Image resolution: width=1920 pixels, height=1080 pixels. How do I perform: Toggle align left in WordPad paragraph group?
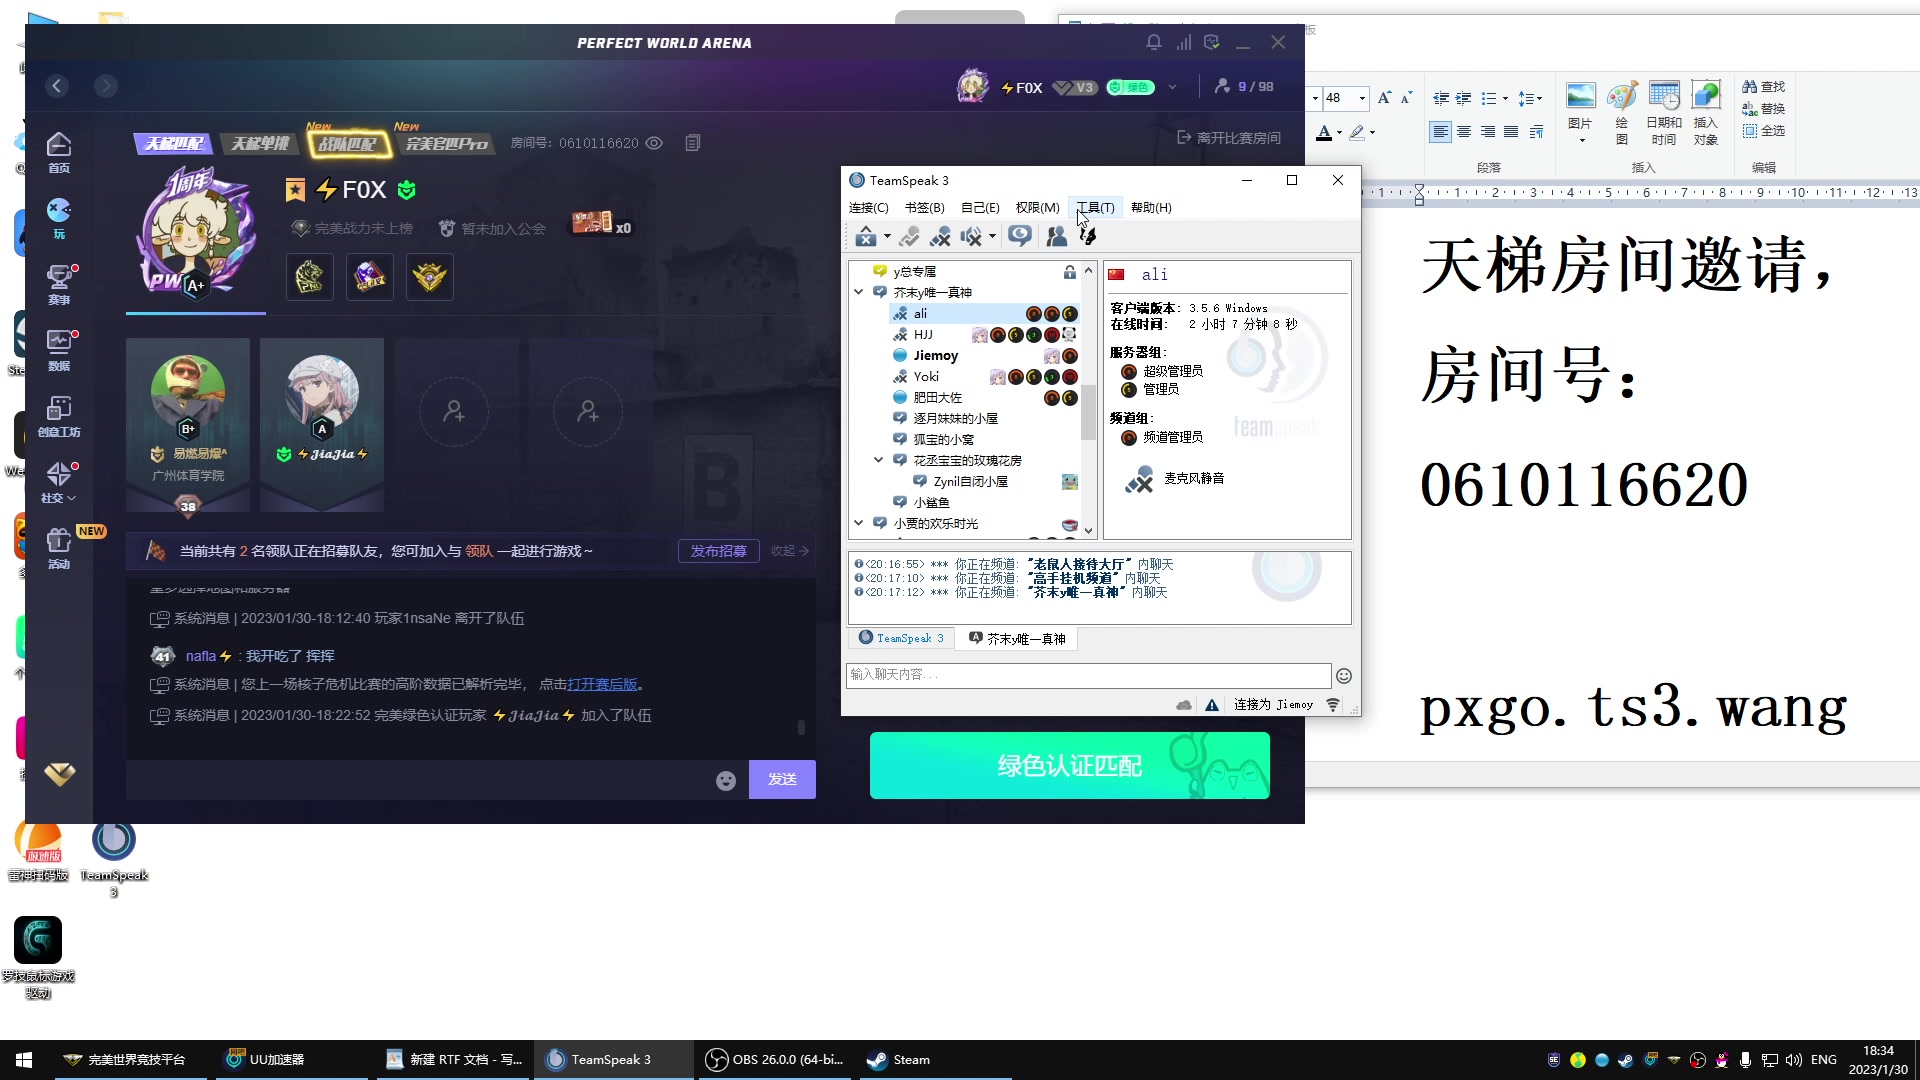1440,132
